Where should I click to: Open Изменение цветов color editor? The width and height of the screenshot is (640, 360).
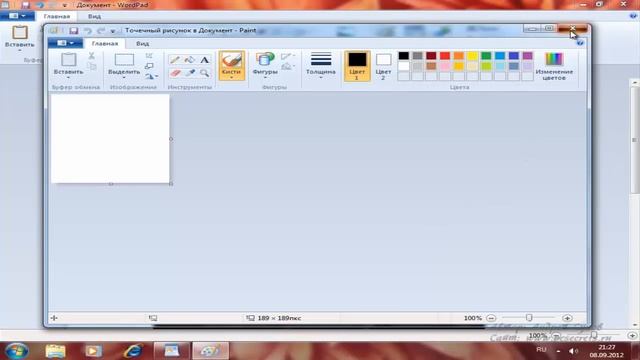(x=554, y=66)
